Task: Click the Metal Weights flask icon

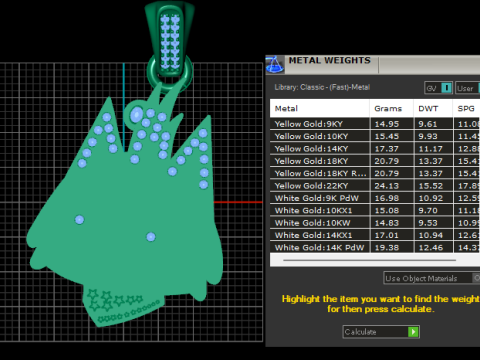Action: (275, 64)
